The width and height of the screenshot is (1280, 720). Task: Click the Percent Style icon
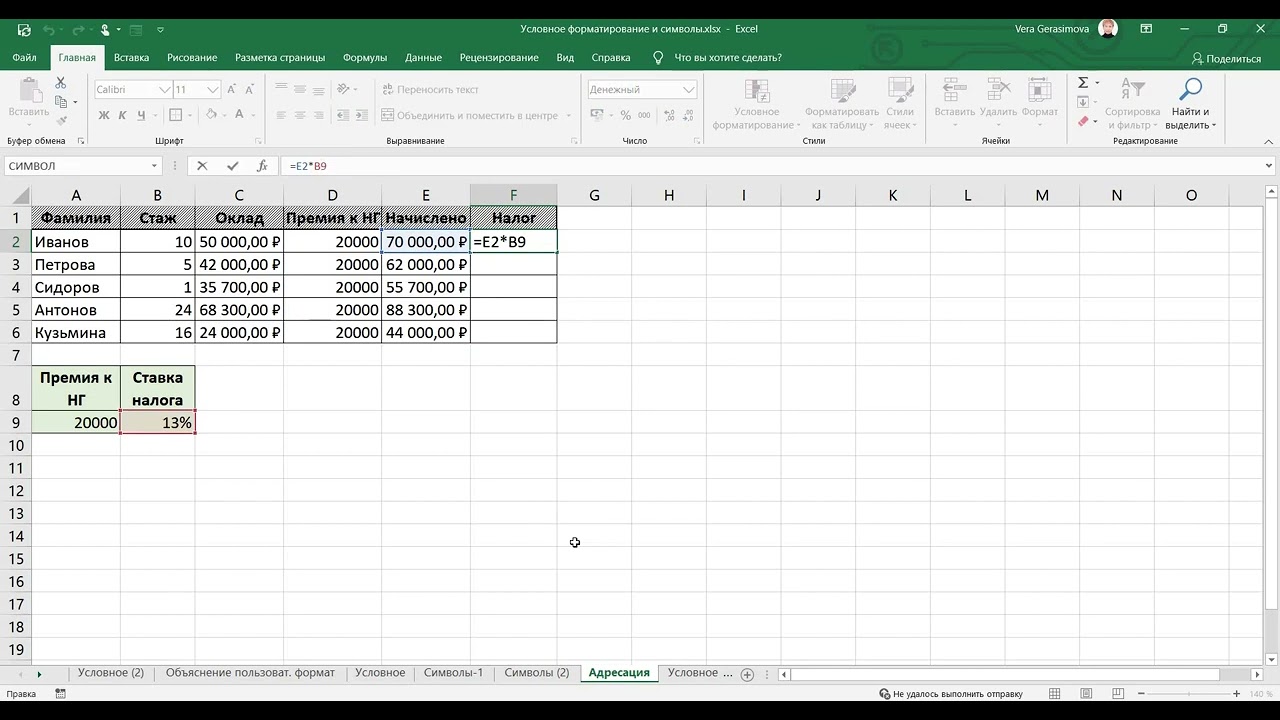[625, 116]
